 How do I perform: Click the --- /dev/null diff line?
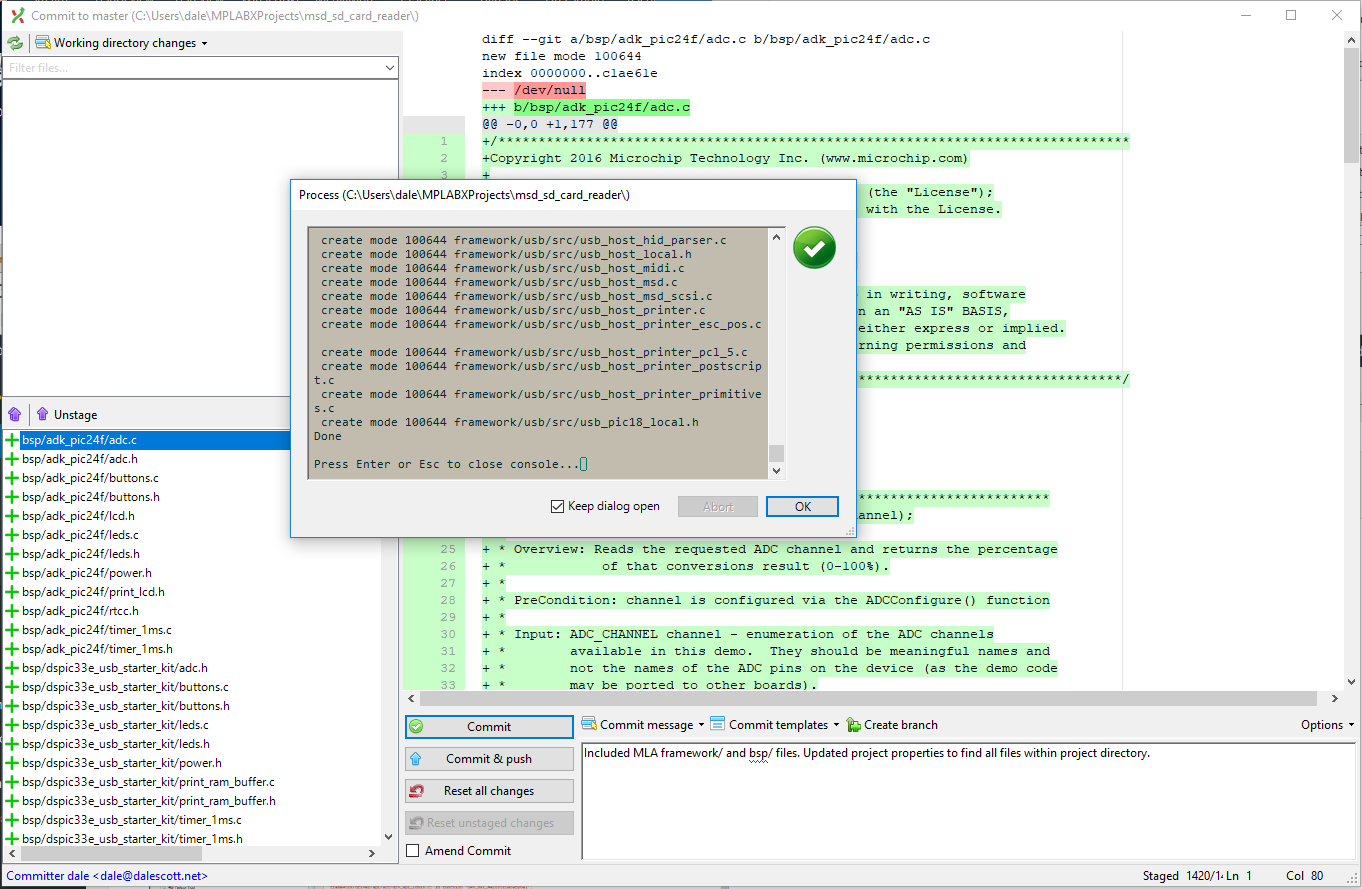(x=534, y=90)
